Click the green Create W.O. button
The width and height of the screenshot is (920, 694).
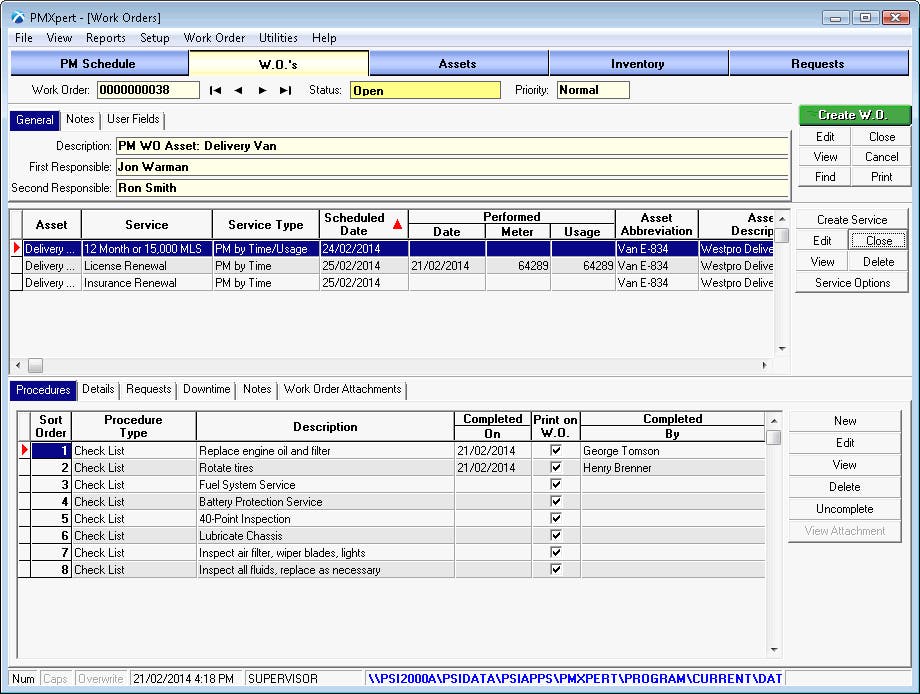tap(854, 115)
